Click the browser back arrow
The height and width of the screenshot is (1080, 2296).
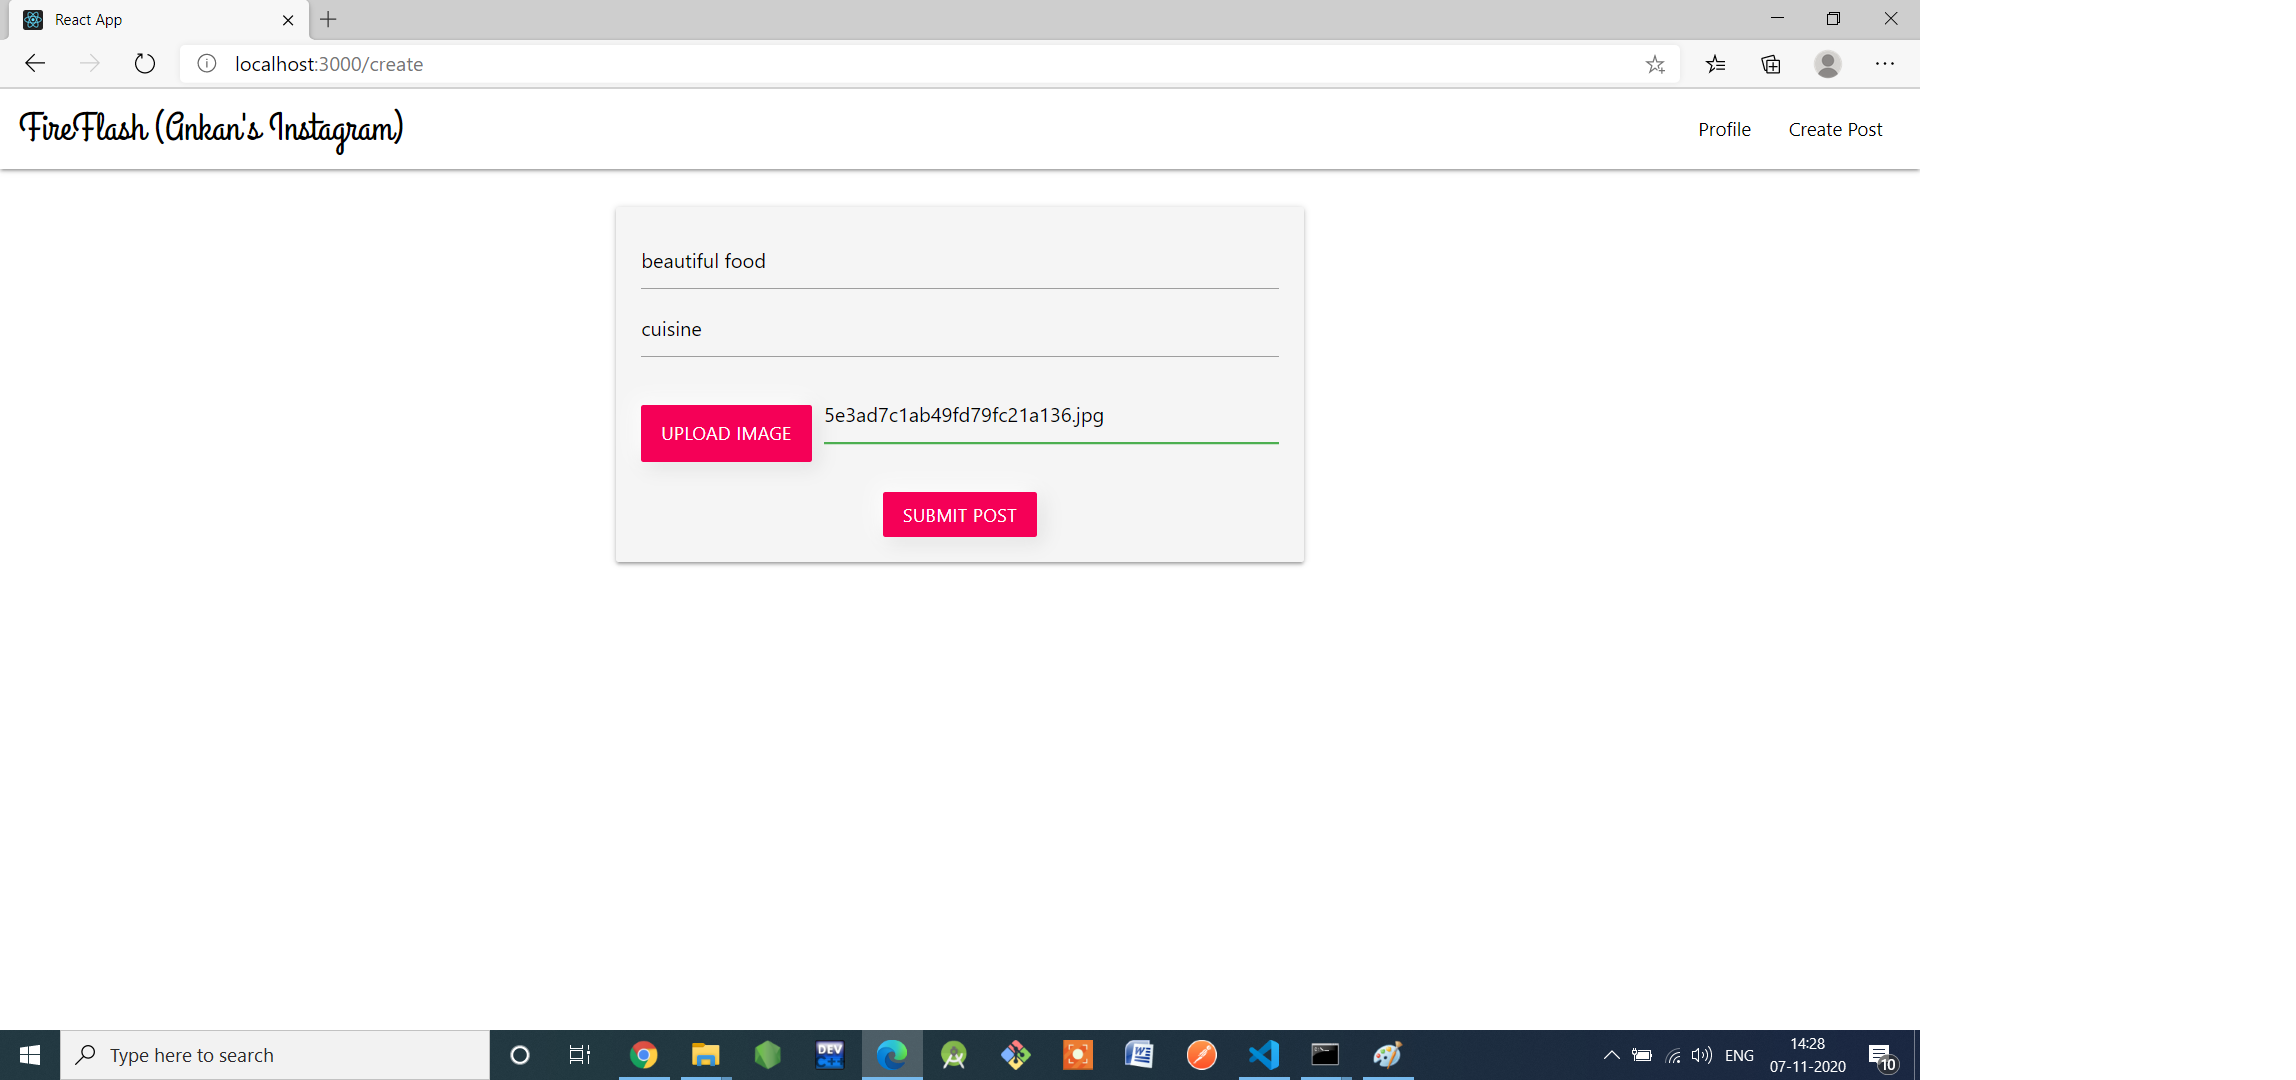35,64
